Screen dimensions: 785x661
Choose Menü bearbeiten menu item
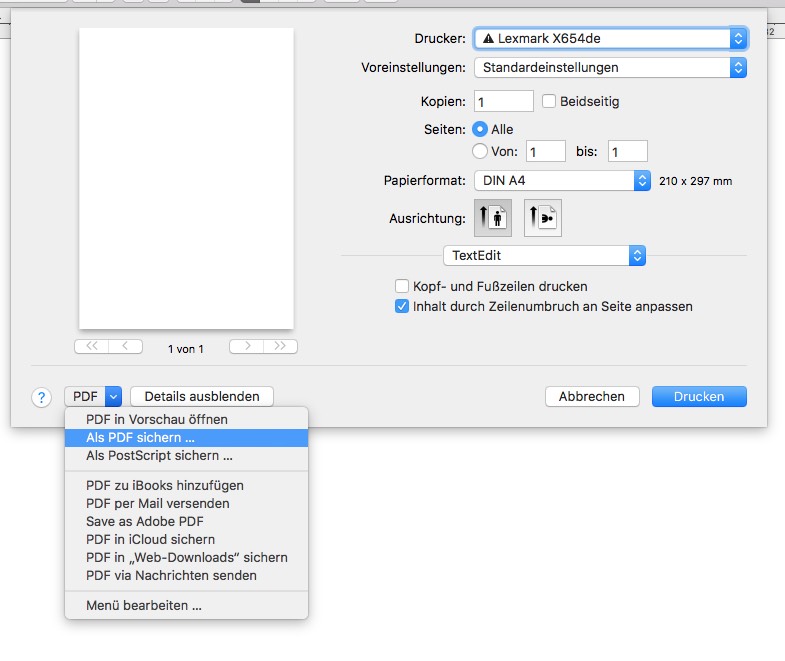pos(186,605)
